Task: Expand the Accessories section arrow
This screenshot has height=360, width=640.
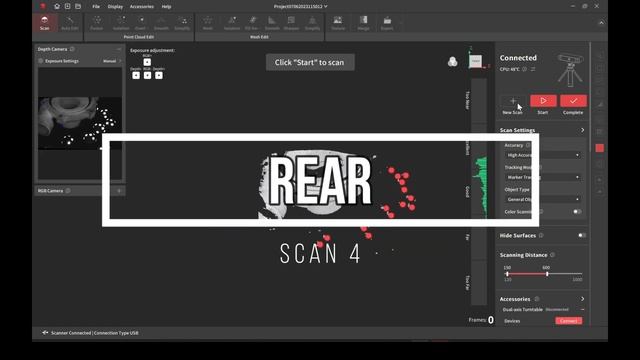Action: [582, 299]
